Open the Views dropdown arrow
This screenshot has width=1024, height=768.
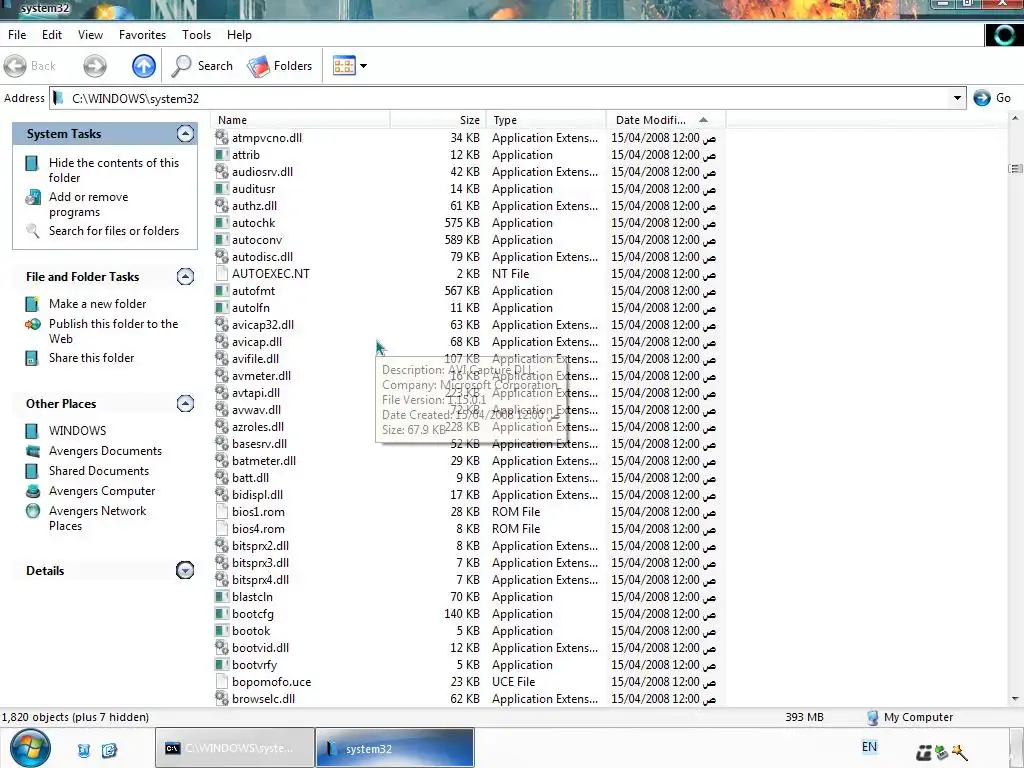tap(364, 66)
